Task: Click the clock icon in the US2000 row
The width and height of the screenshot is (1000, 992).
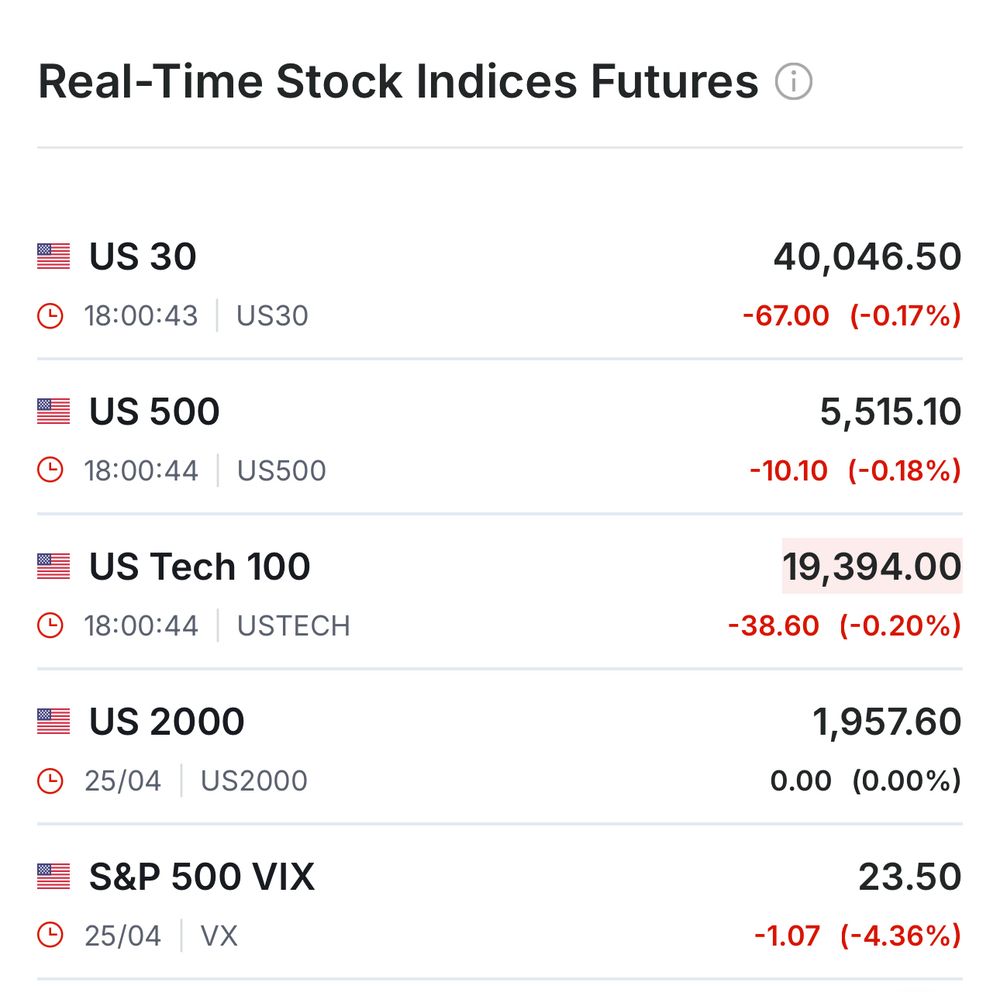Action: point(50,780)
